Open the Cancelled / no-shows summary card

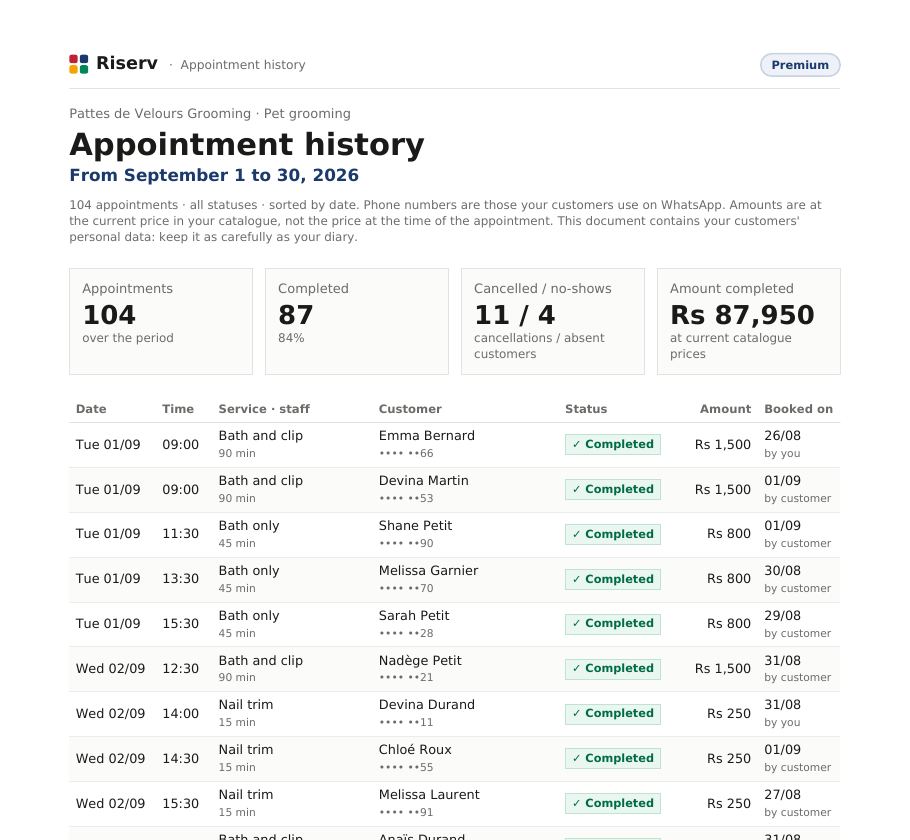(x=552, y=321)
